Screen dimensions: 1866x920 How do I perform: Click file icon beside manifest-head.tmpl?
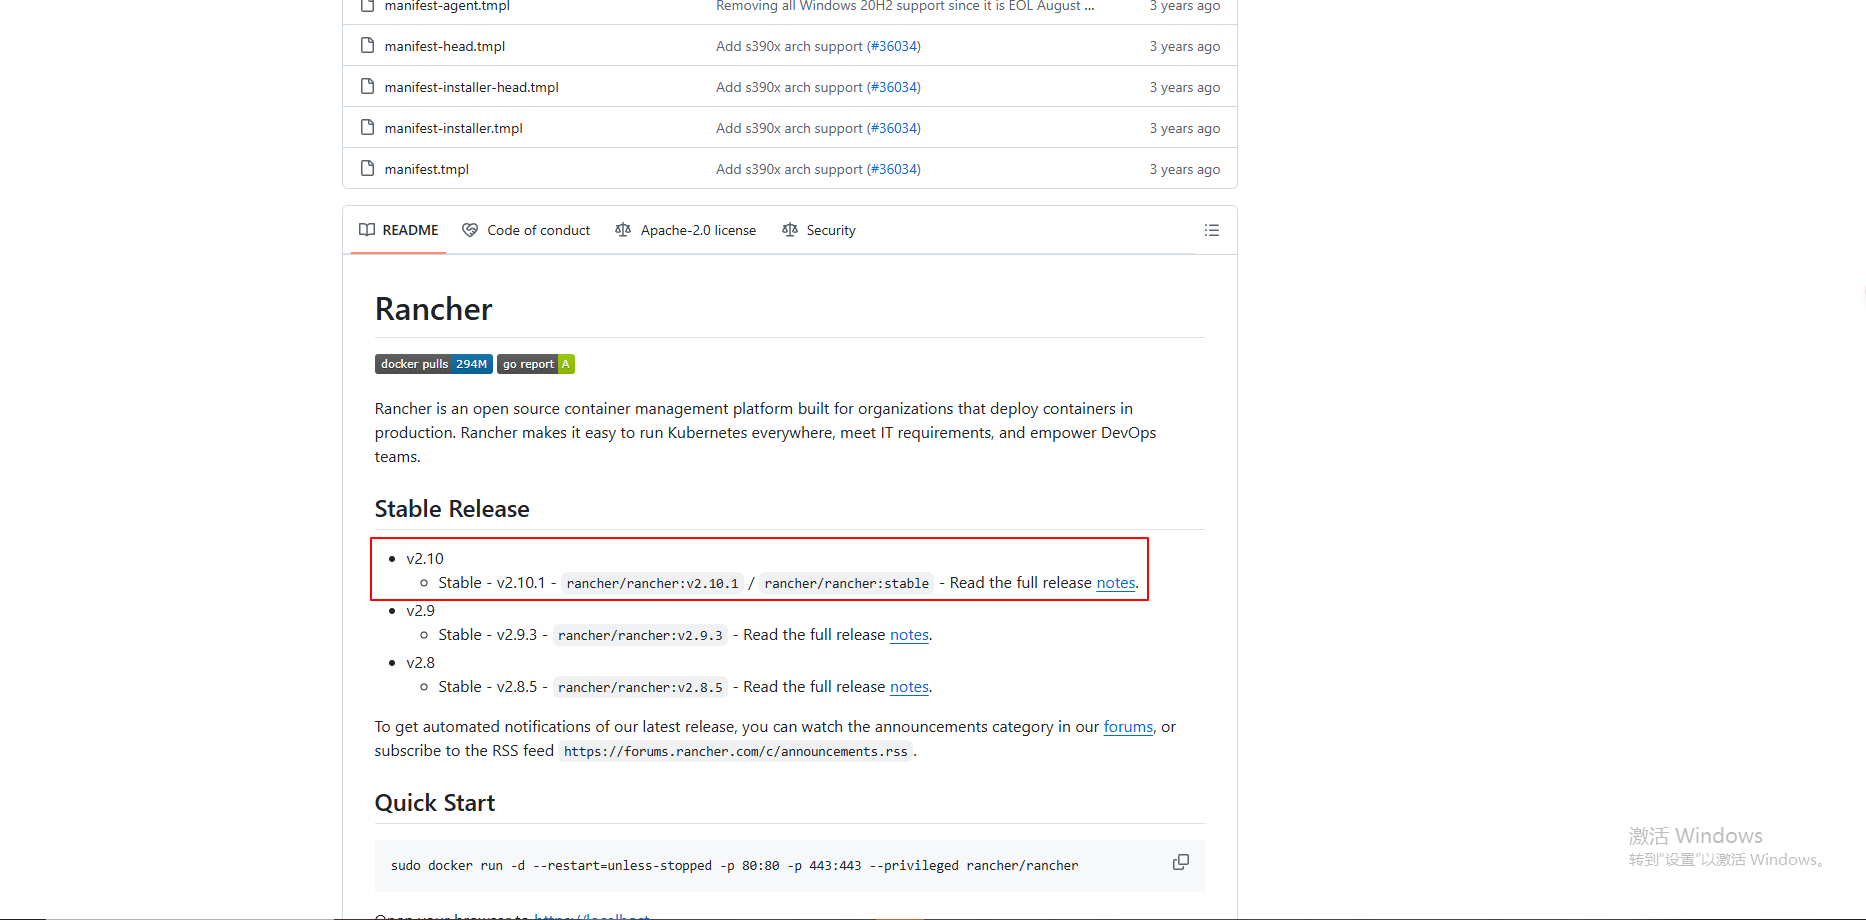coord(367,46)
